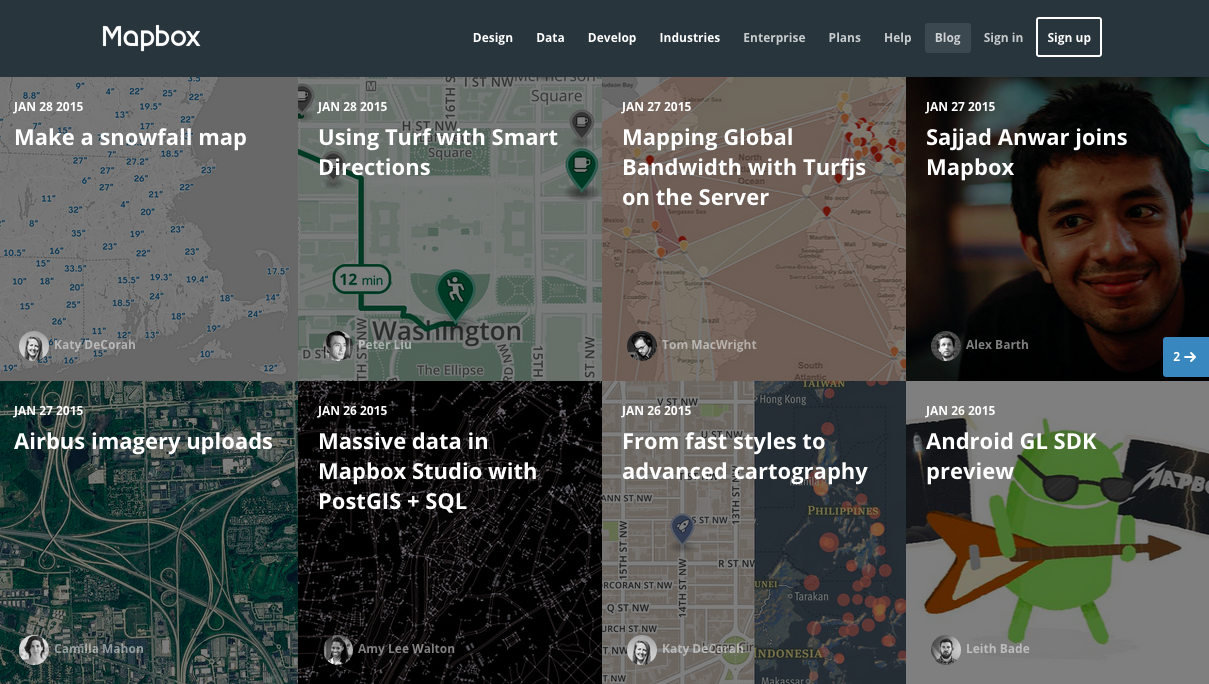Click author name Amy Lee Walton
The image size is (1209, 684).
point(406,649)
